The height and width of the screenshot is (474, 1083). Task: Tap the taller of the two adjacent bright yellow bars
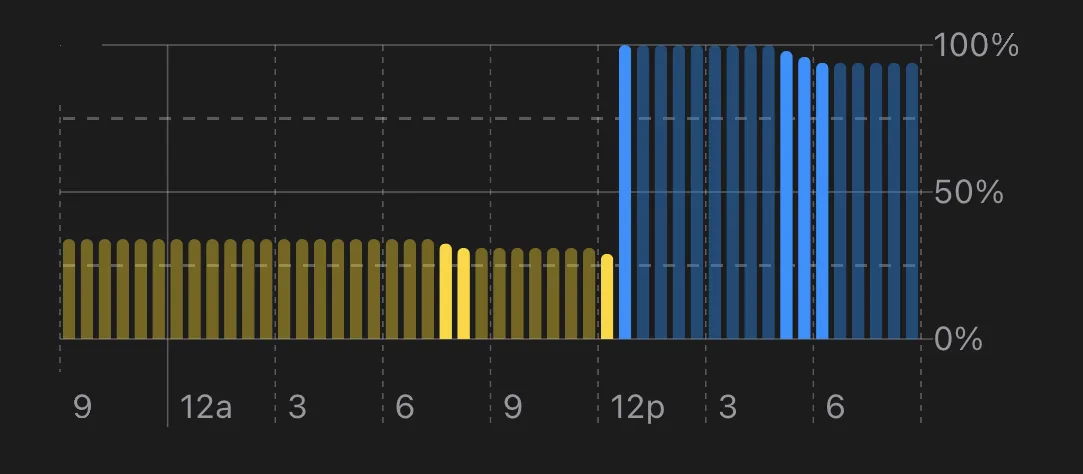(445, 292)
